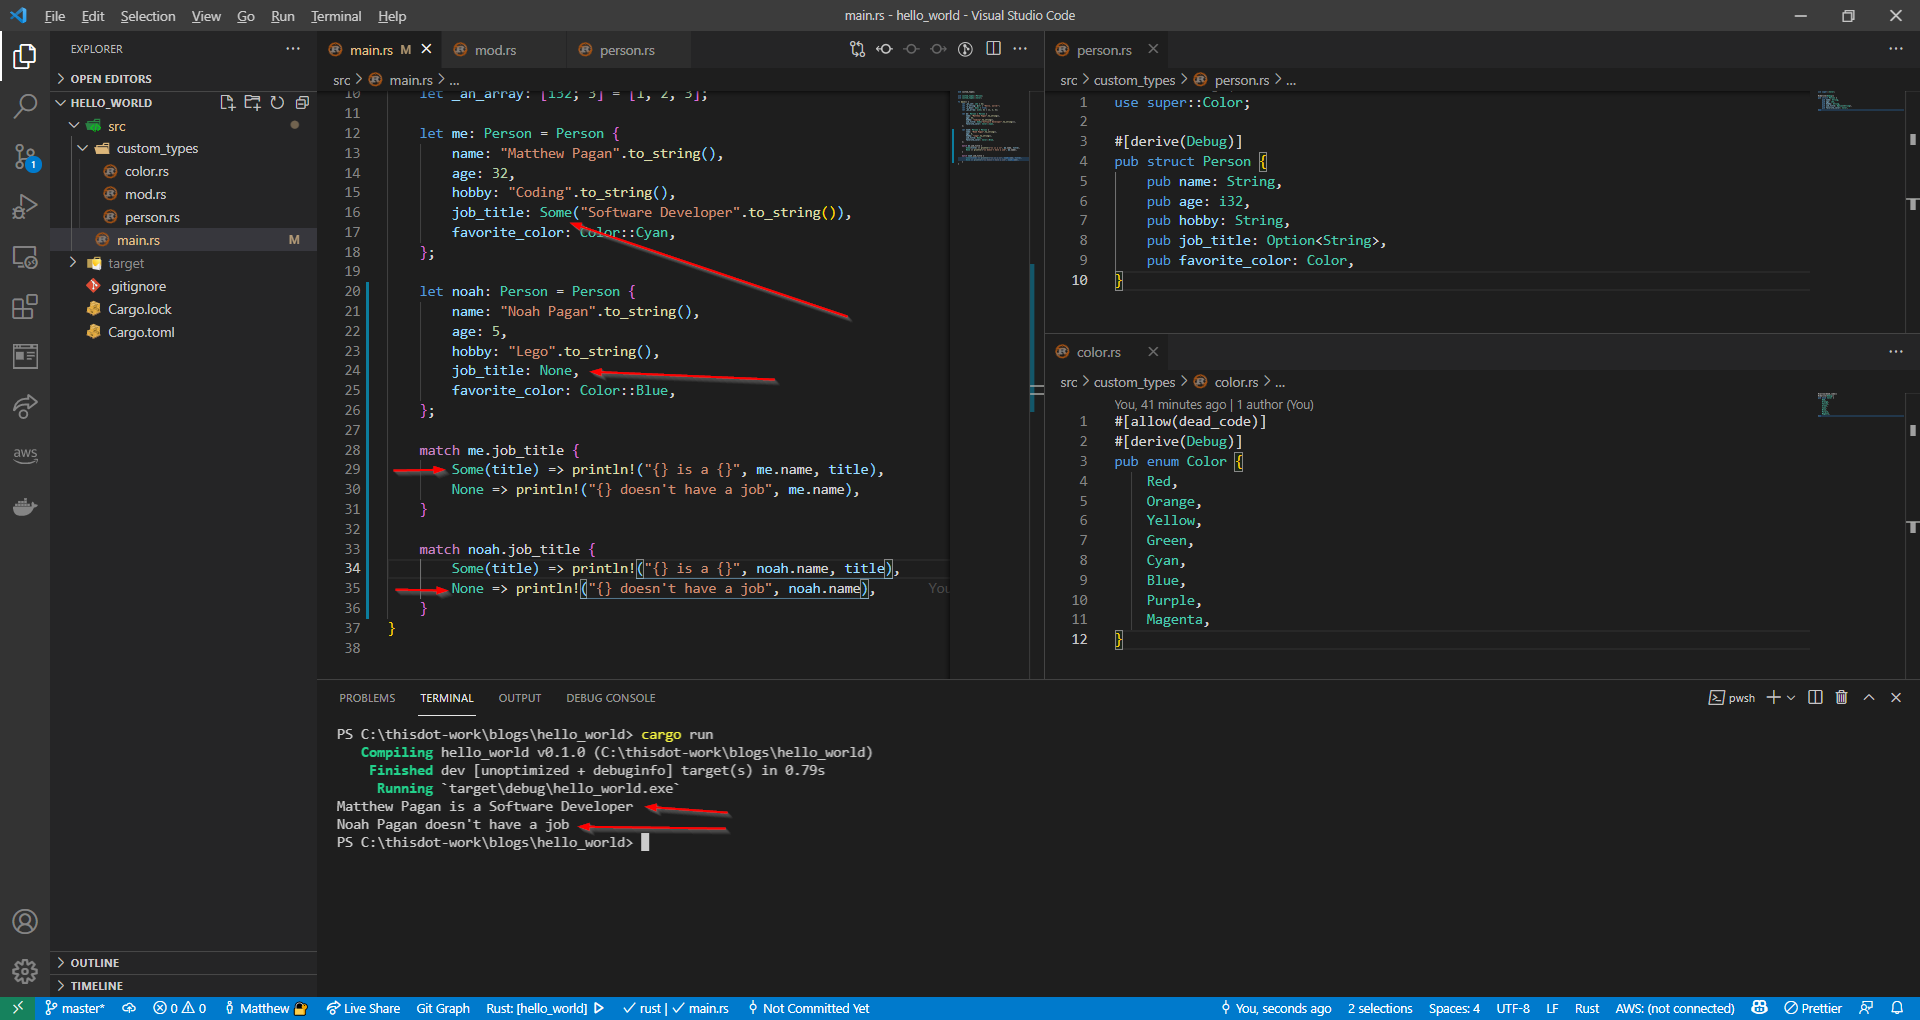Open color.rs in the Explorer tree
The height and width of the screenshot is (1020, 1920).
[147, 171]
